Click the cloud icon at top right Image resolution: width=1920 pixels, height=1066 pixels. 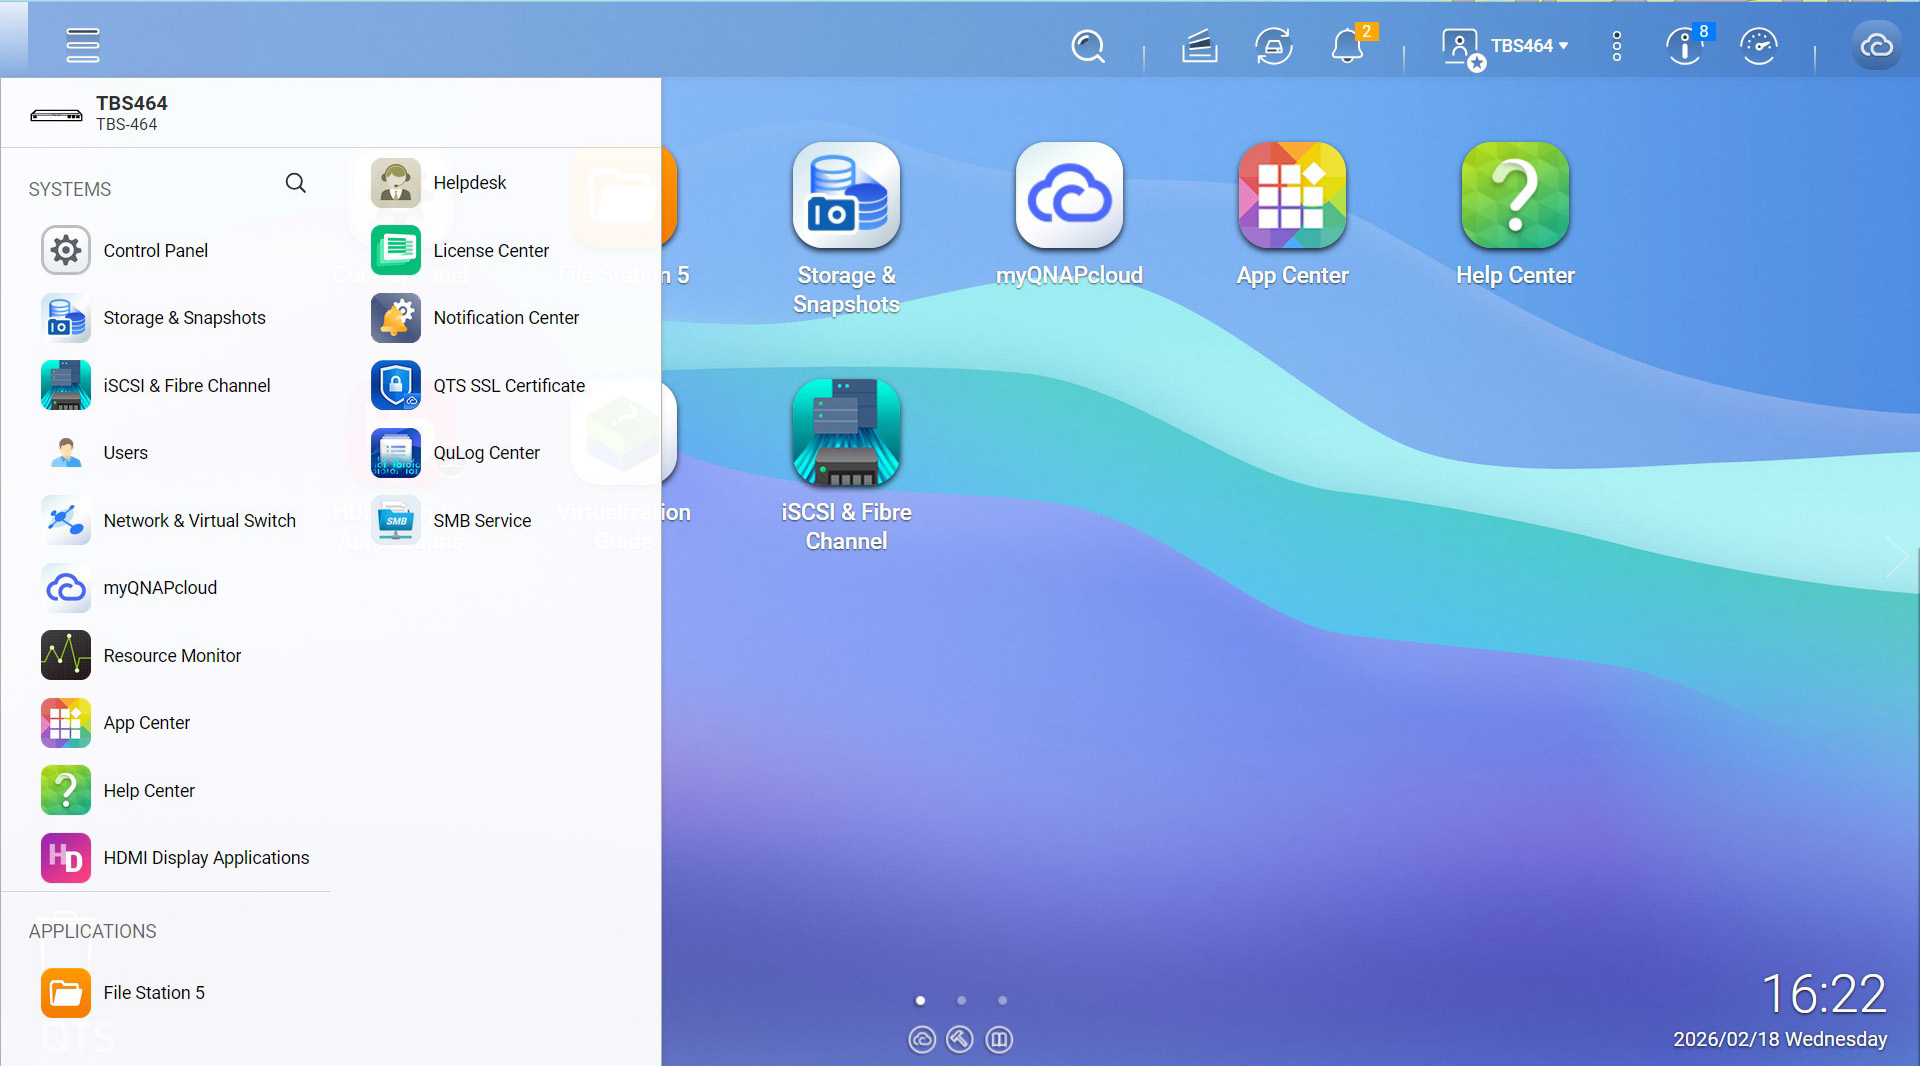coord(1876,46)
